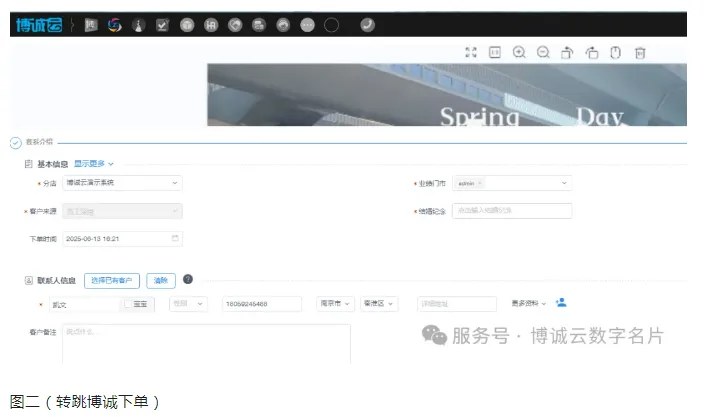Viewport: 716px width, 420px height.
Task: Click the help question mark icon
Action: pos(187,280)
